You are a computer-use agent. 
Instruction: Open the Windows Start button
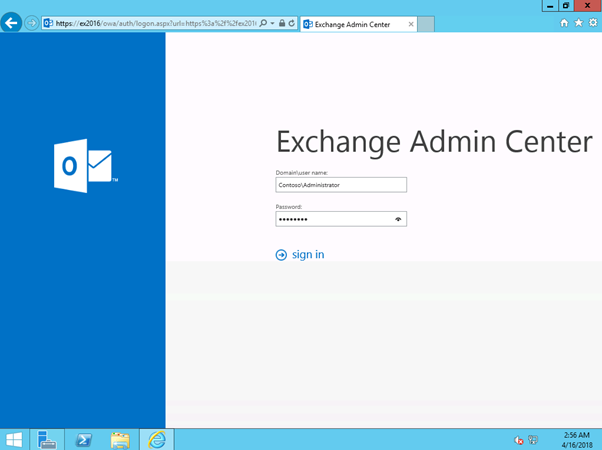click(x=14, y=440)
